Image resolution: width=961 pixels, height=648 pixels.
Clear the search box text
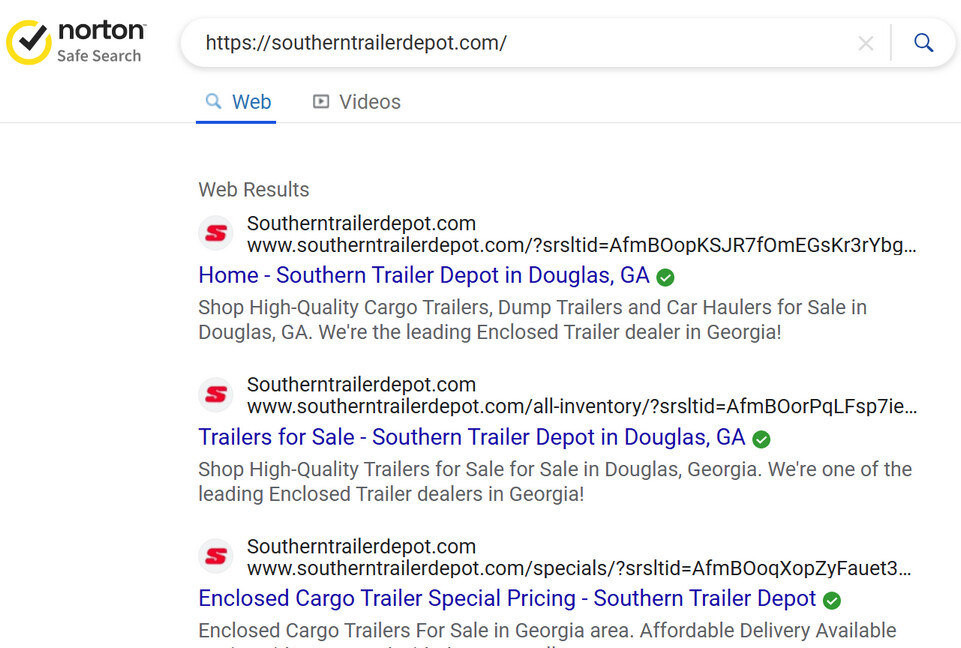(865, 43)
